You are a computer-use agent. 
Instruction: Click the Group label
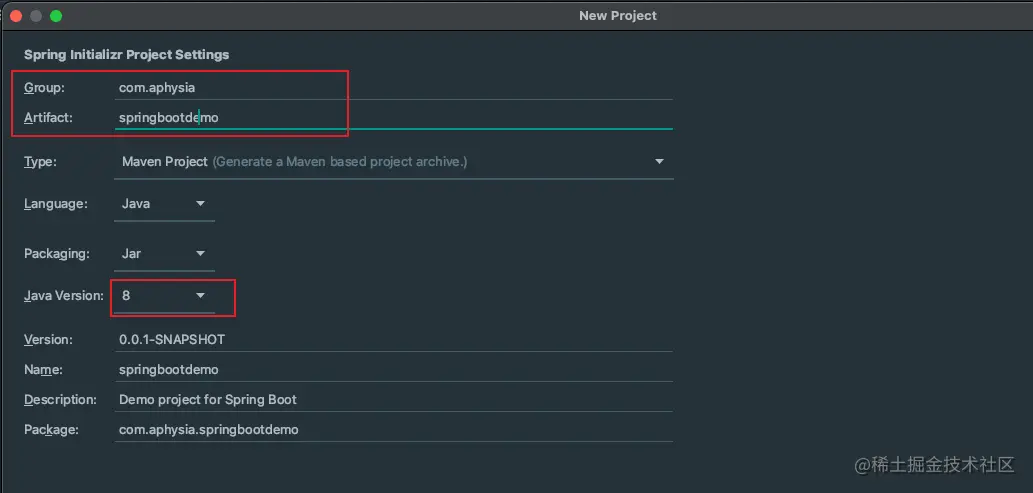coord(44,87)
